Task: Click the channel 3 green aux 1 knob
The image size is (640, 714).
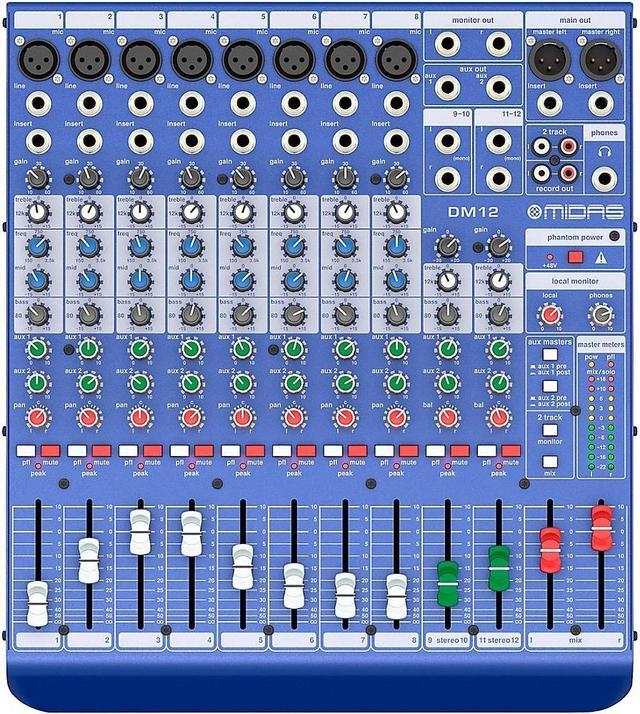Action: pos(140,350)
